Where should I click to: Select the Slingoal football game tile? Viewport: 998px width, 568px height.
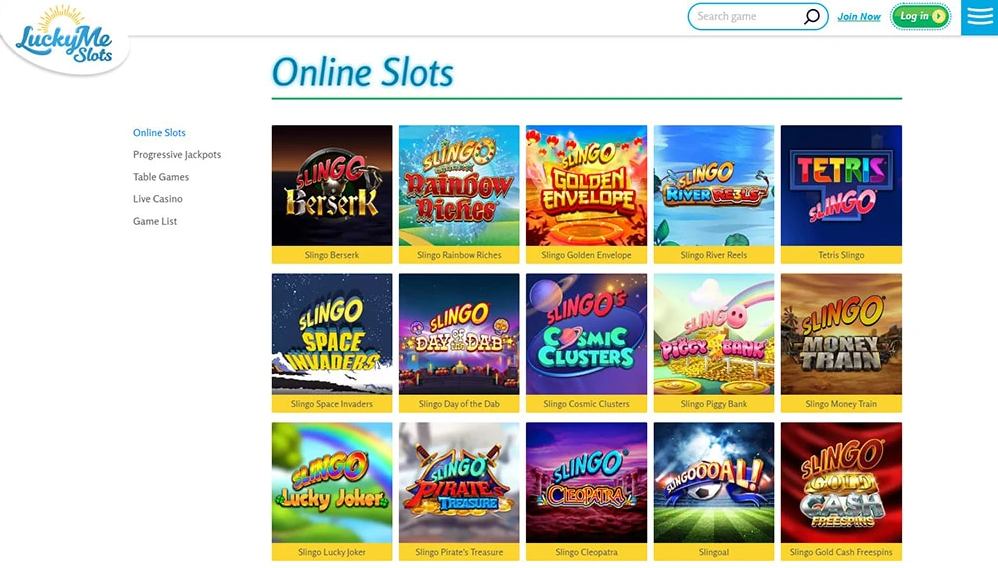(713, 491)
